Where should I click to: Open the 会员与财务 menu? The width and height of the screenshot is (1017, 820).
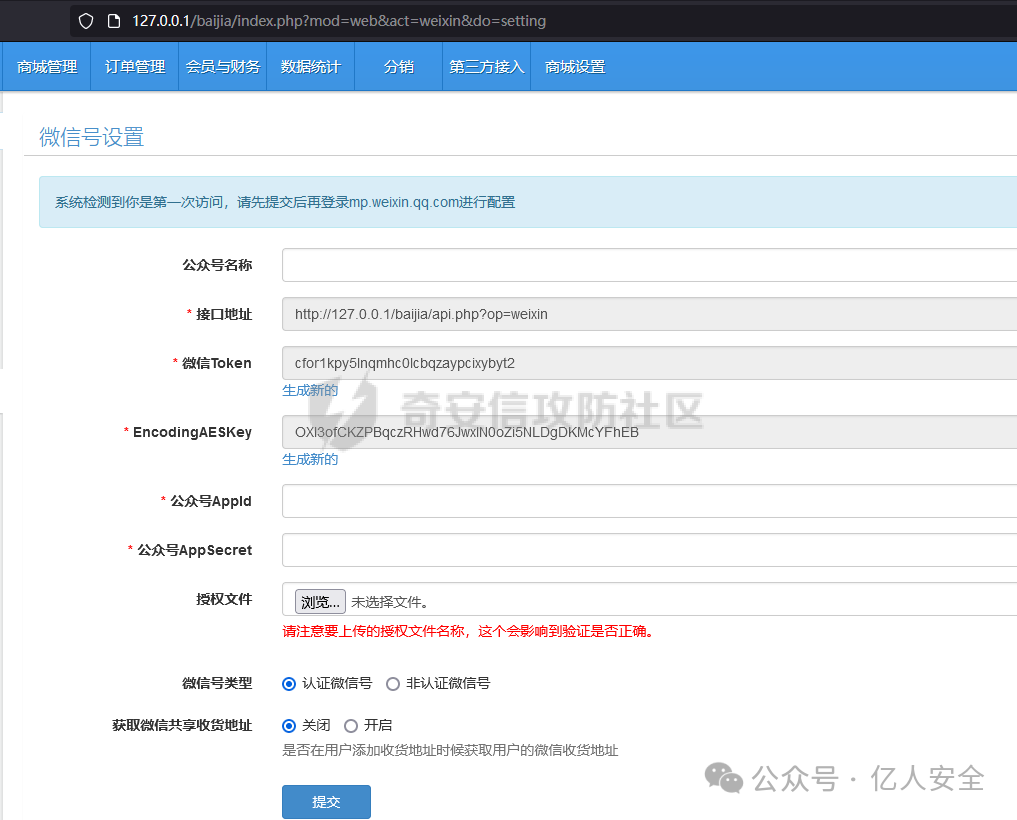(222, 67)
